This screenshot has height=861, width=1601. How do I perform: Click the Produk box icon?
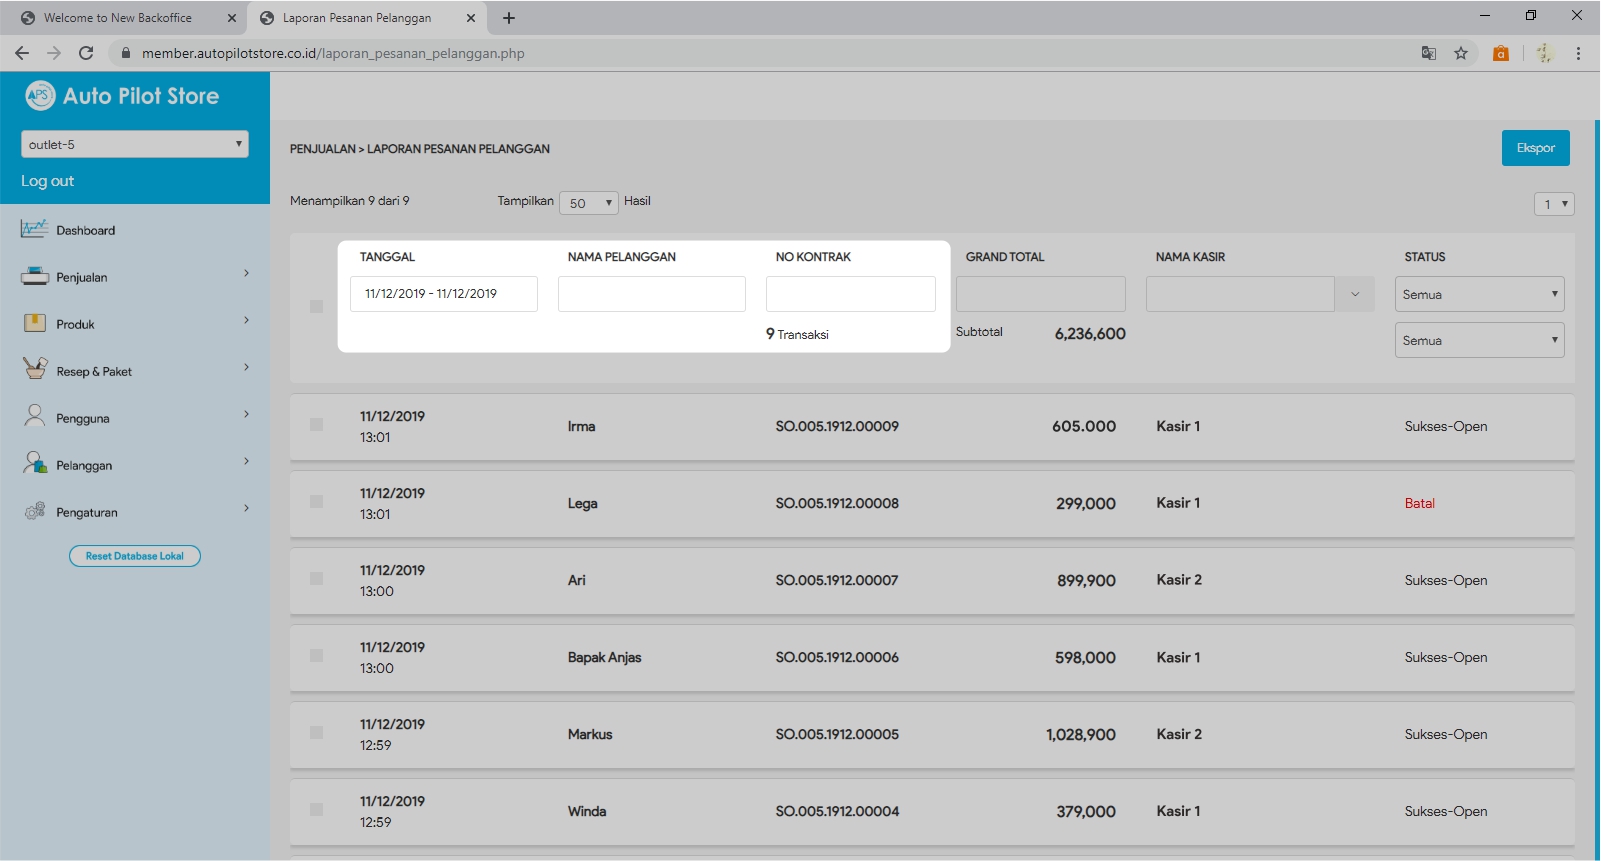point(34,323)
